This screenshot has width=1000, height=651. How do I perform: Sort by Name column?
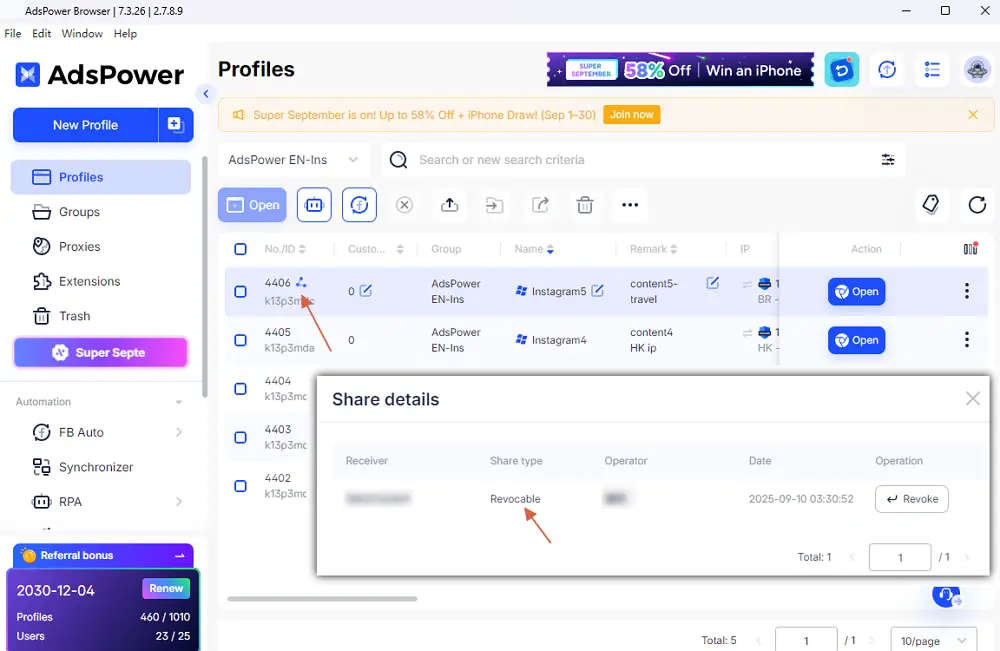point(550,249)
